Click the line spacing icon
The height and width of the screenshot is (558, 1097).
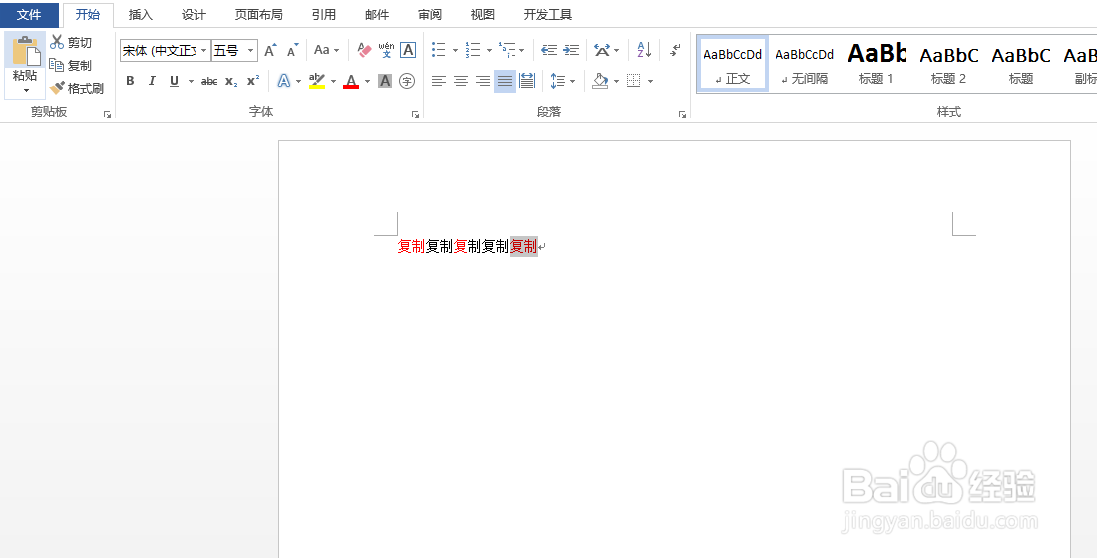(x=558, y=81)
